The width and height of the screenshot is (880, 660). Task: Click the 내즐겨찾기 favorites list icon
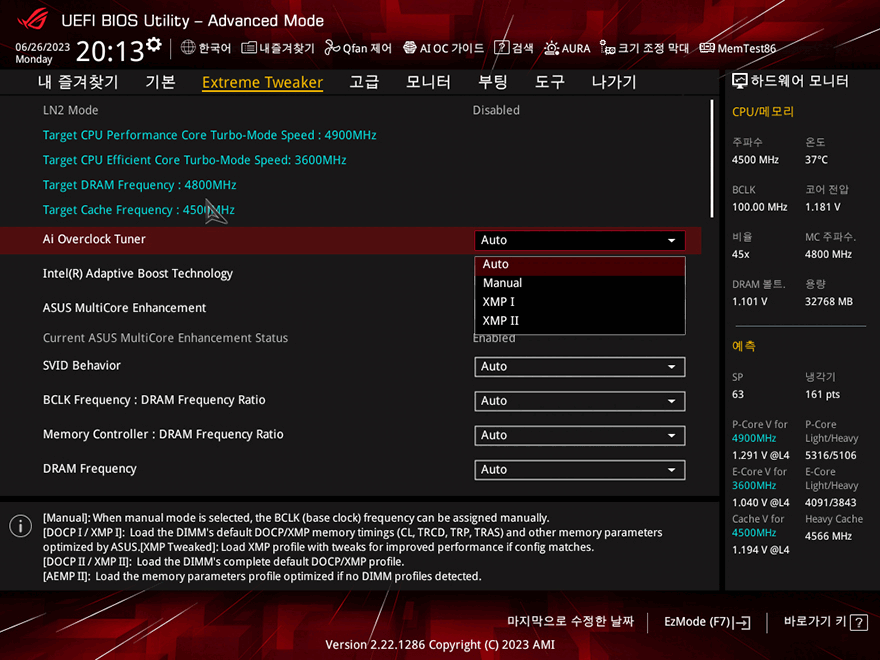point(249,48)
